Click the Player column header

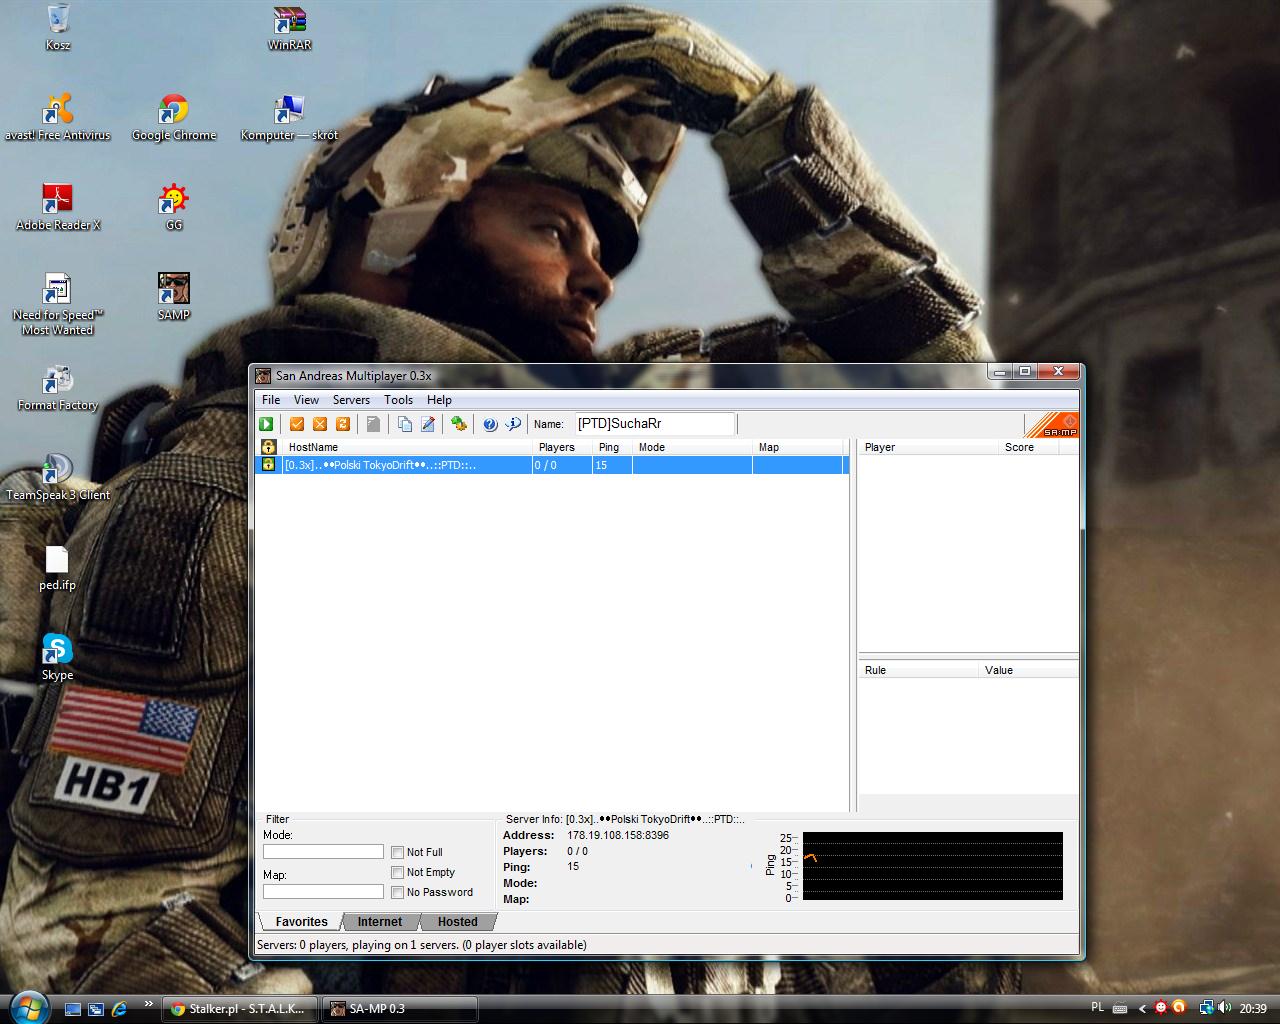pyautogui.click(x=928, y=447)
